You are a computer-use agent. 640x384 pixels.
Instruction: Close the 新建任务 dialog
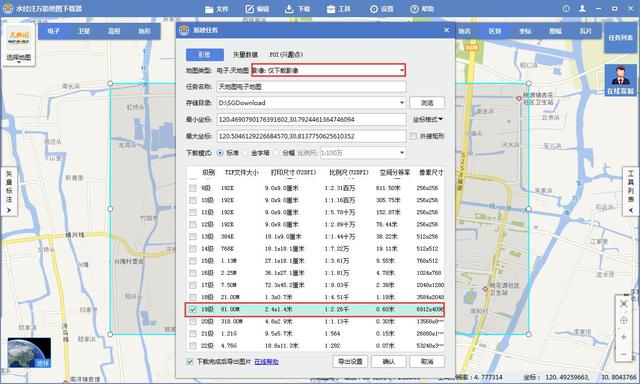(447, 30)
